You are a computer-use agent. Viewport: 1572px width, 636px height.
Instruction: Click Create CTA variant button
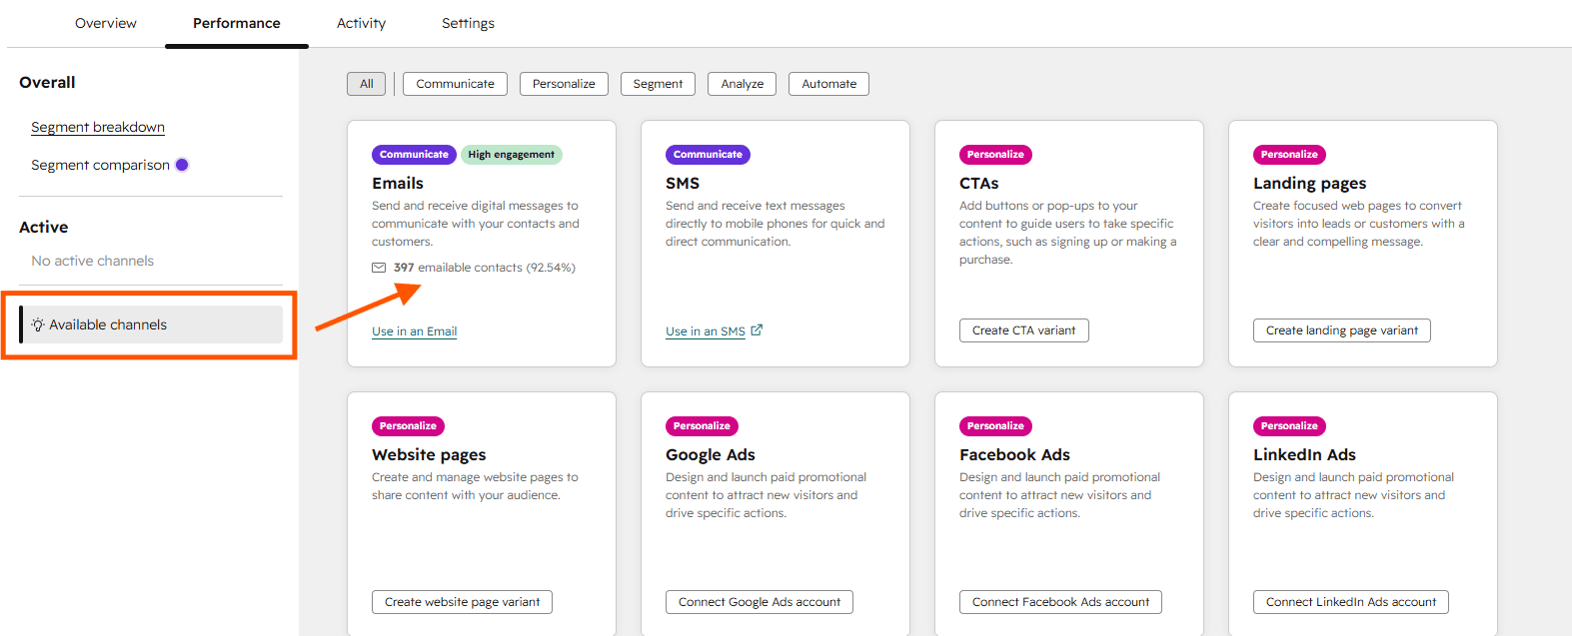pos(1024,330)
